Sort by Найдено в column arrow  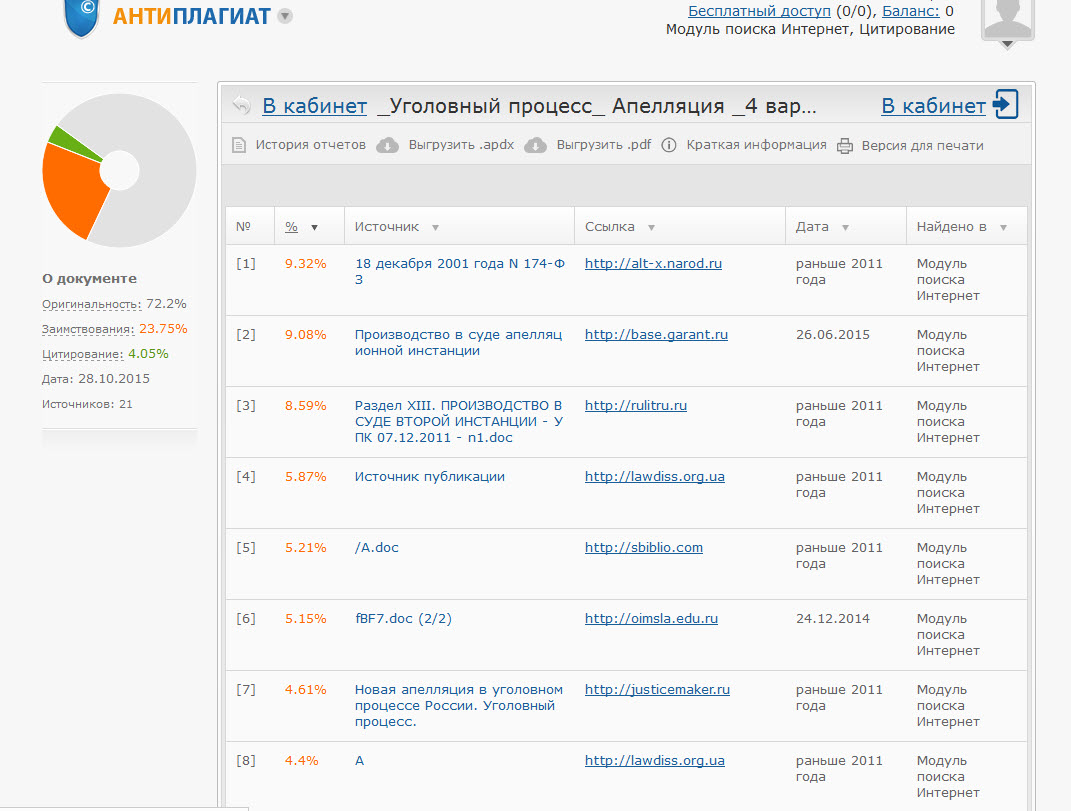coord(1003,228)
